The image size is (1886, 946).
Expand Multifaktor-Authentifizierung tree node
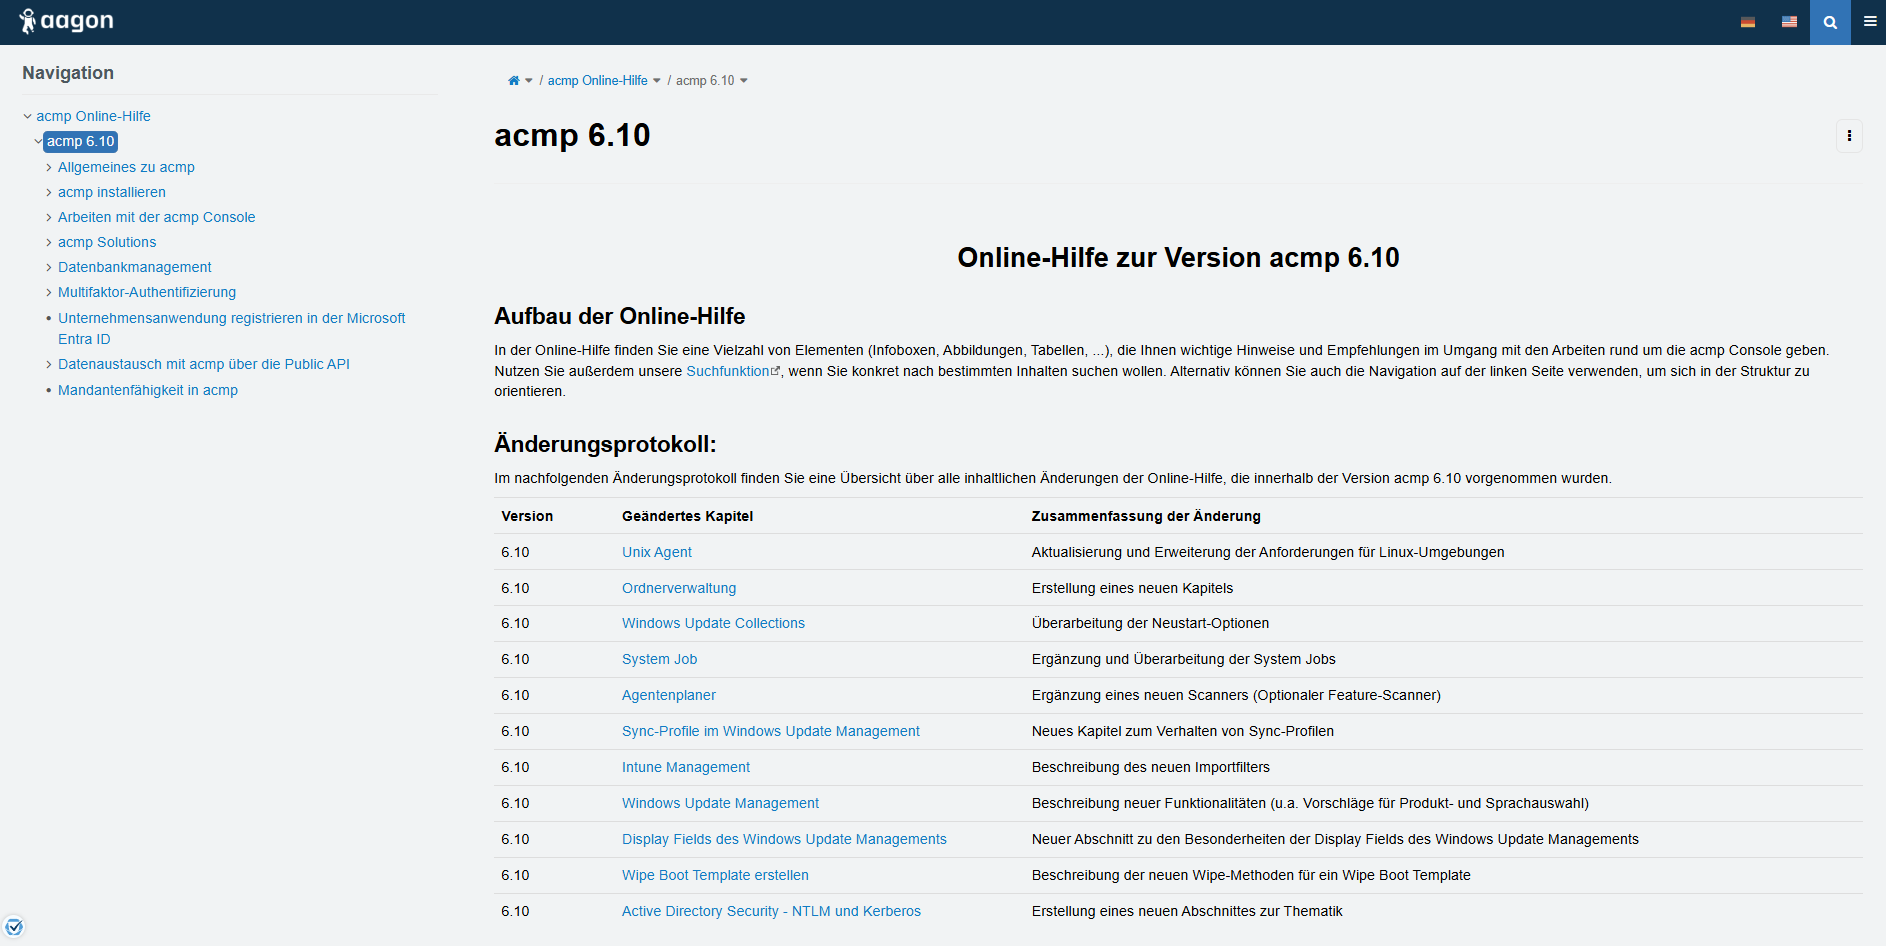point(49,292)
